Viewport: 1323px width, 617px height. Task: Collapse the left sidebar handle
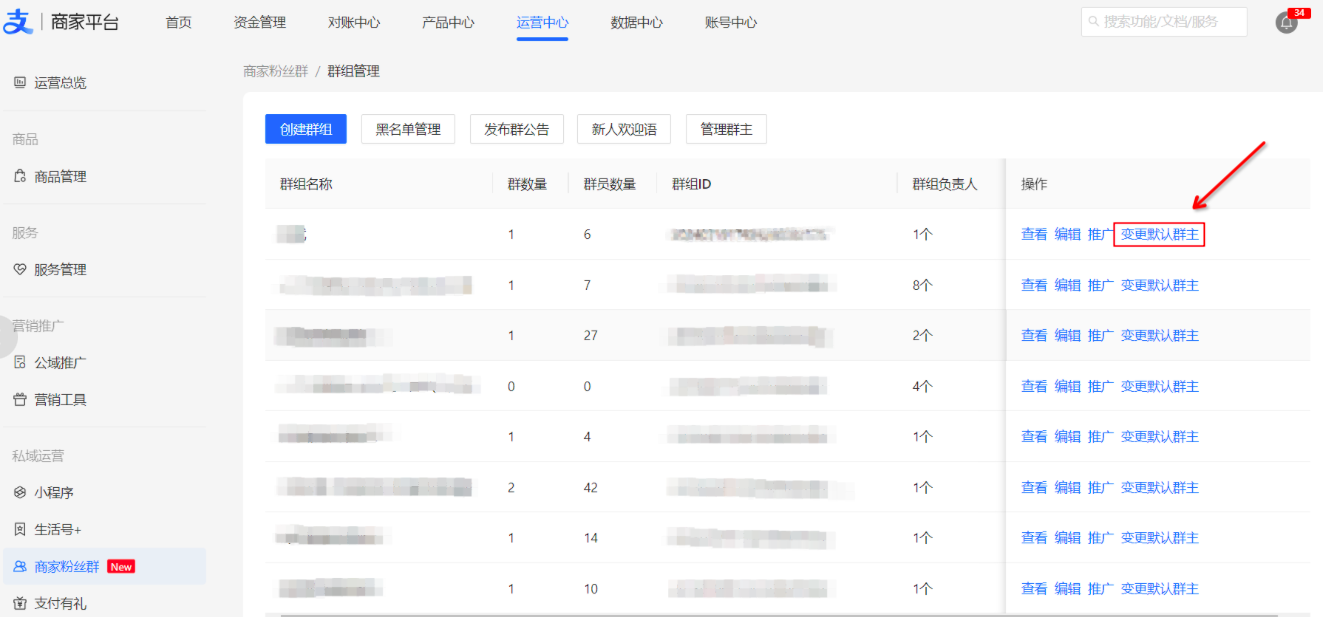tap(8, 341)
